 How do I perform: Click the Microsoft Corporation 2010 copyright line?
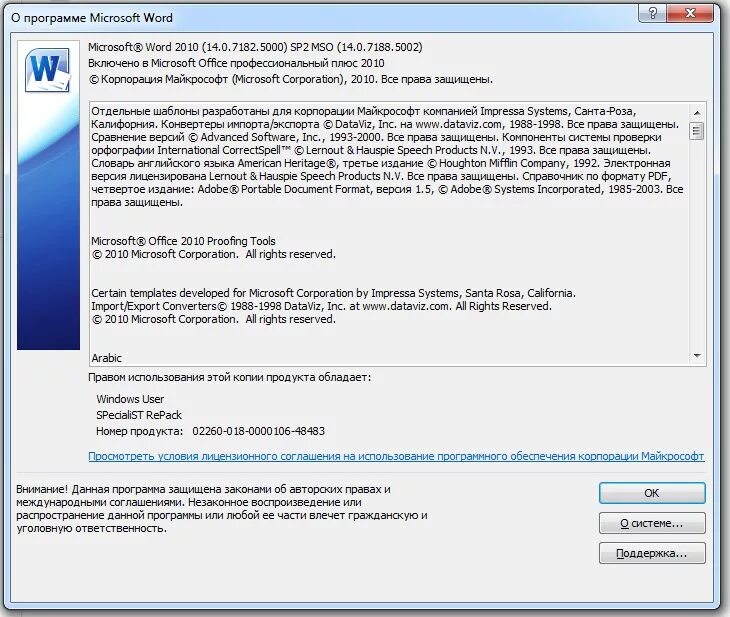291,79
